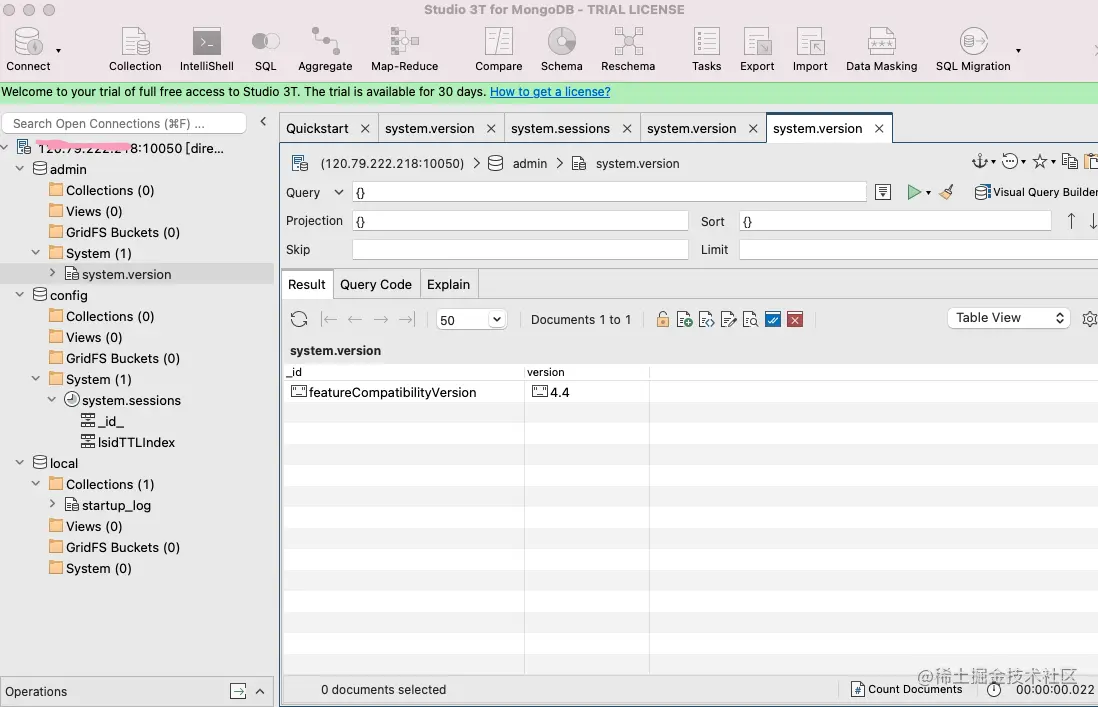This screenshot has height=707, width=1098.
Task: Open the Compare tool
Action: 499,50
